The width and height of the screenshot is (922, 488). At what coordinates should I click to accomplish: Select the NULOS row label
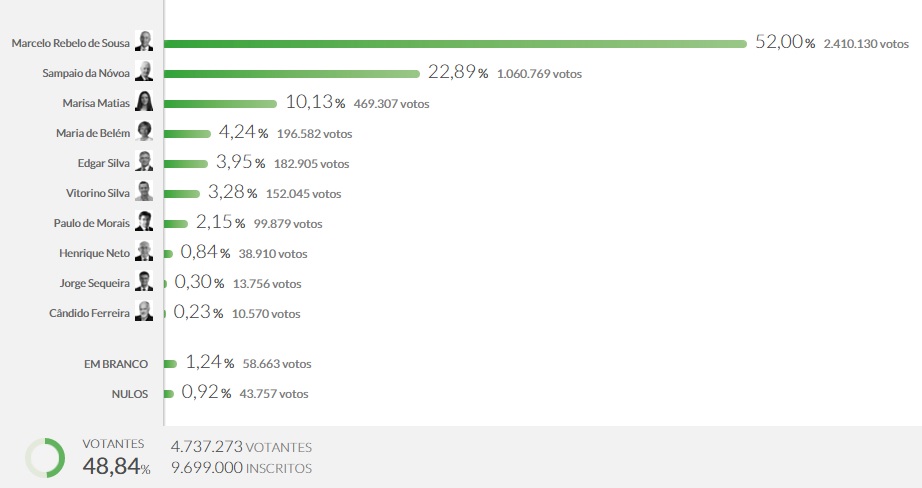[129, 394]
